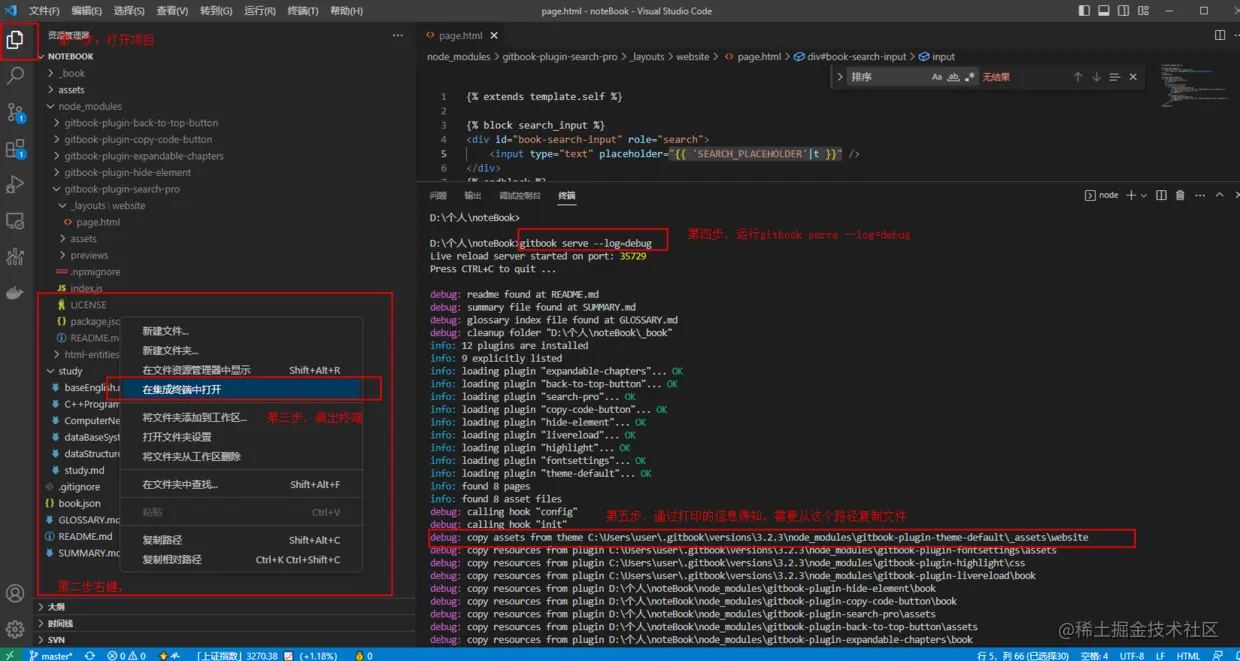Toggle replace mode chevron in find widget
Screen dimensions: 1240x661
click(x=839, y=77)
